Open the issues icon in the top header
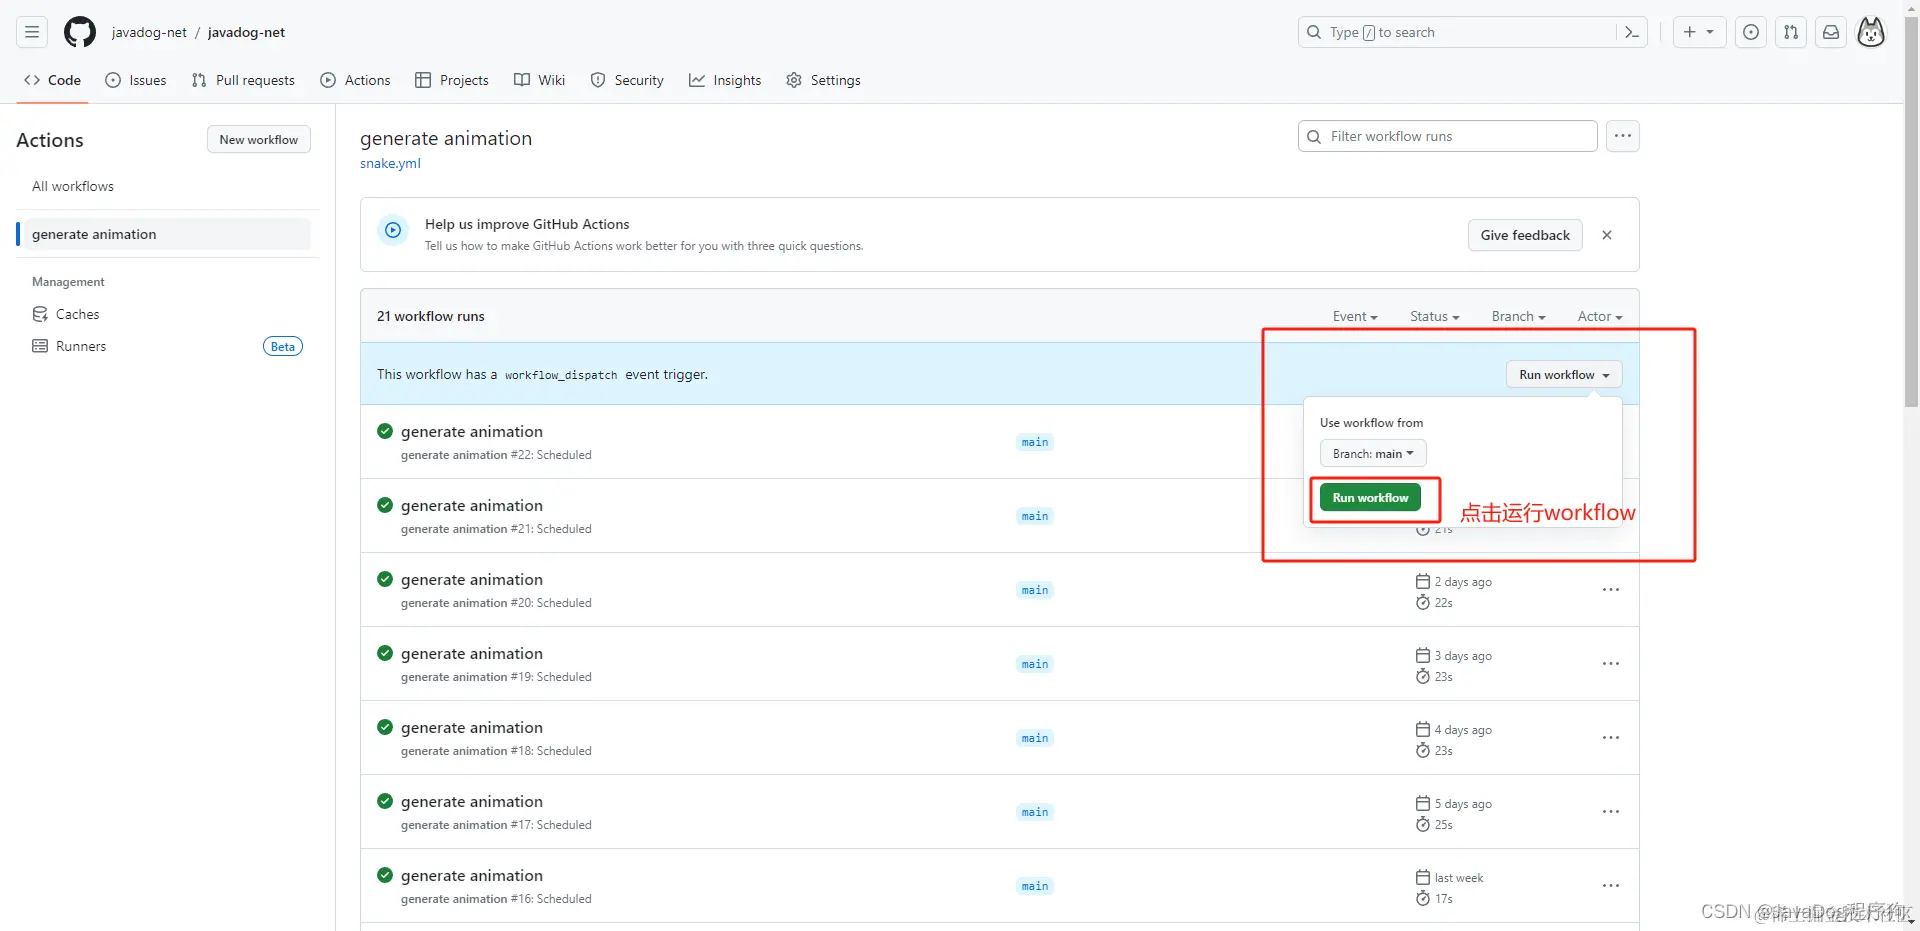The width and height of the screenshot is (1920, 931). point(1751,32)
